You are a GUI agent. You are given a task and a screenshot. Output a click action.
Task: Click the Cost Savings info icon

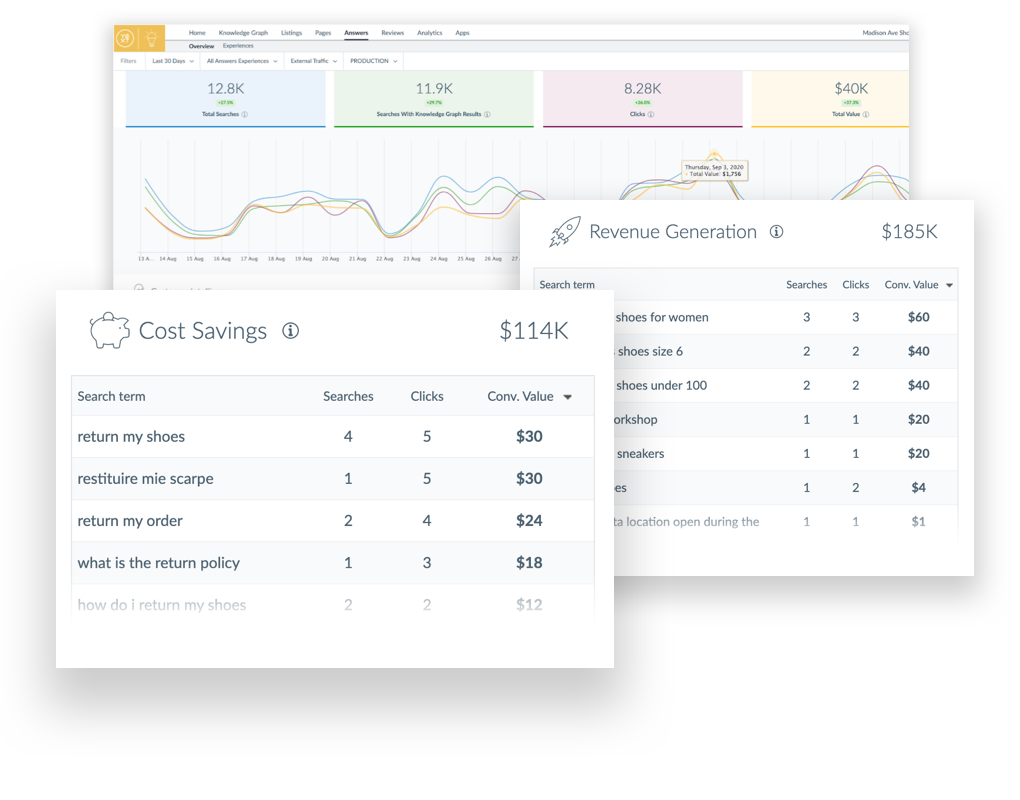[x=290, y=331]
